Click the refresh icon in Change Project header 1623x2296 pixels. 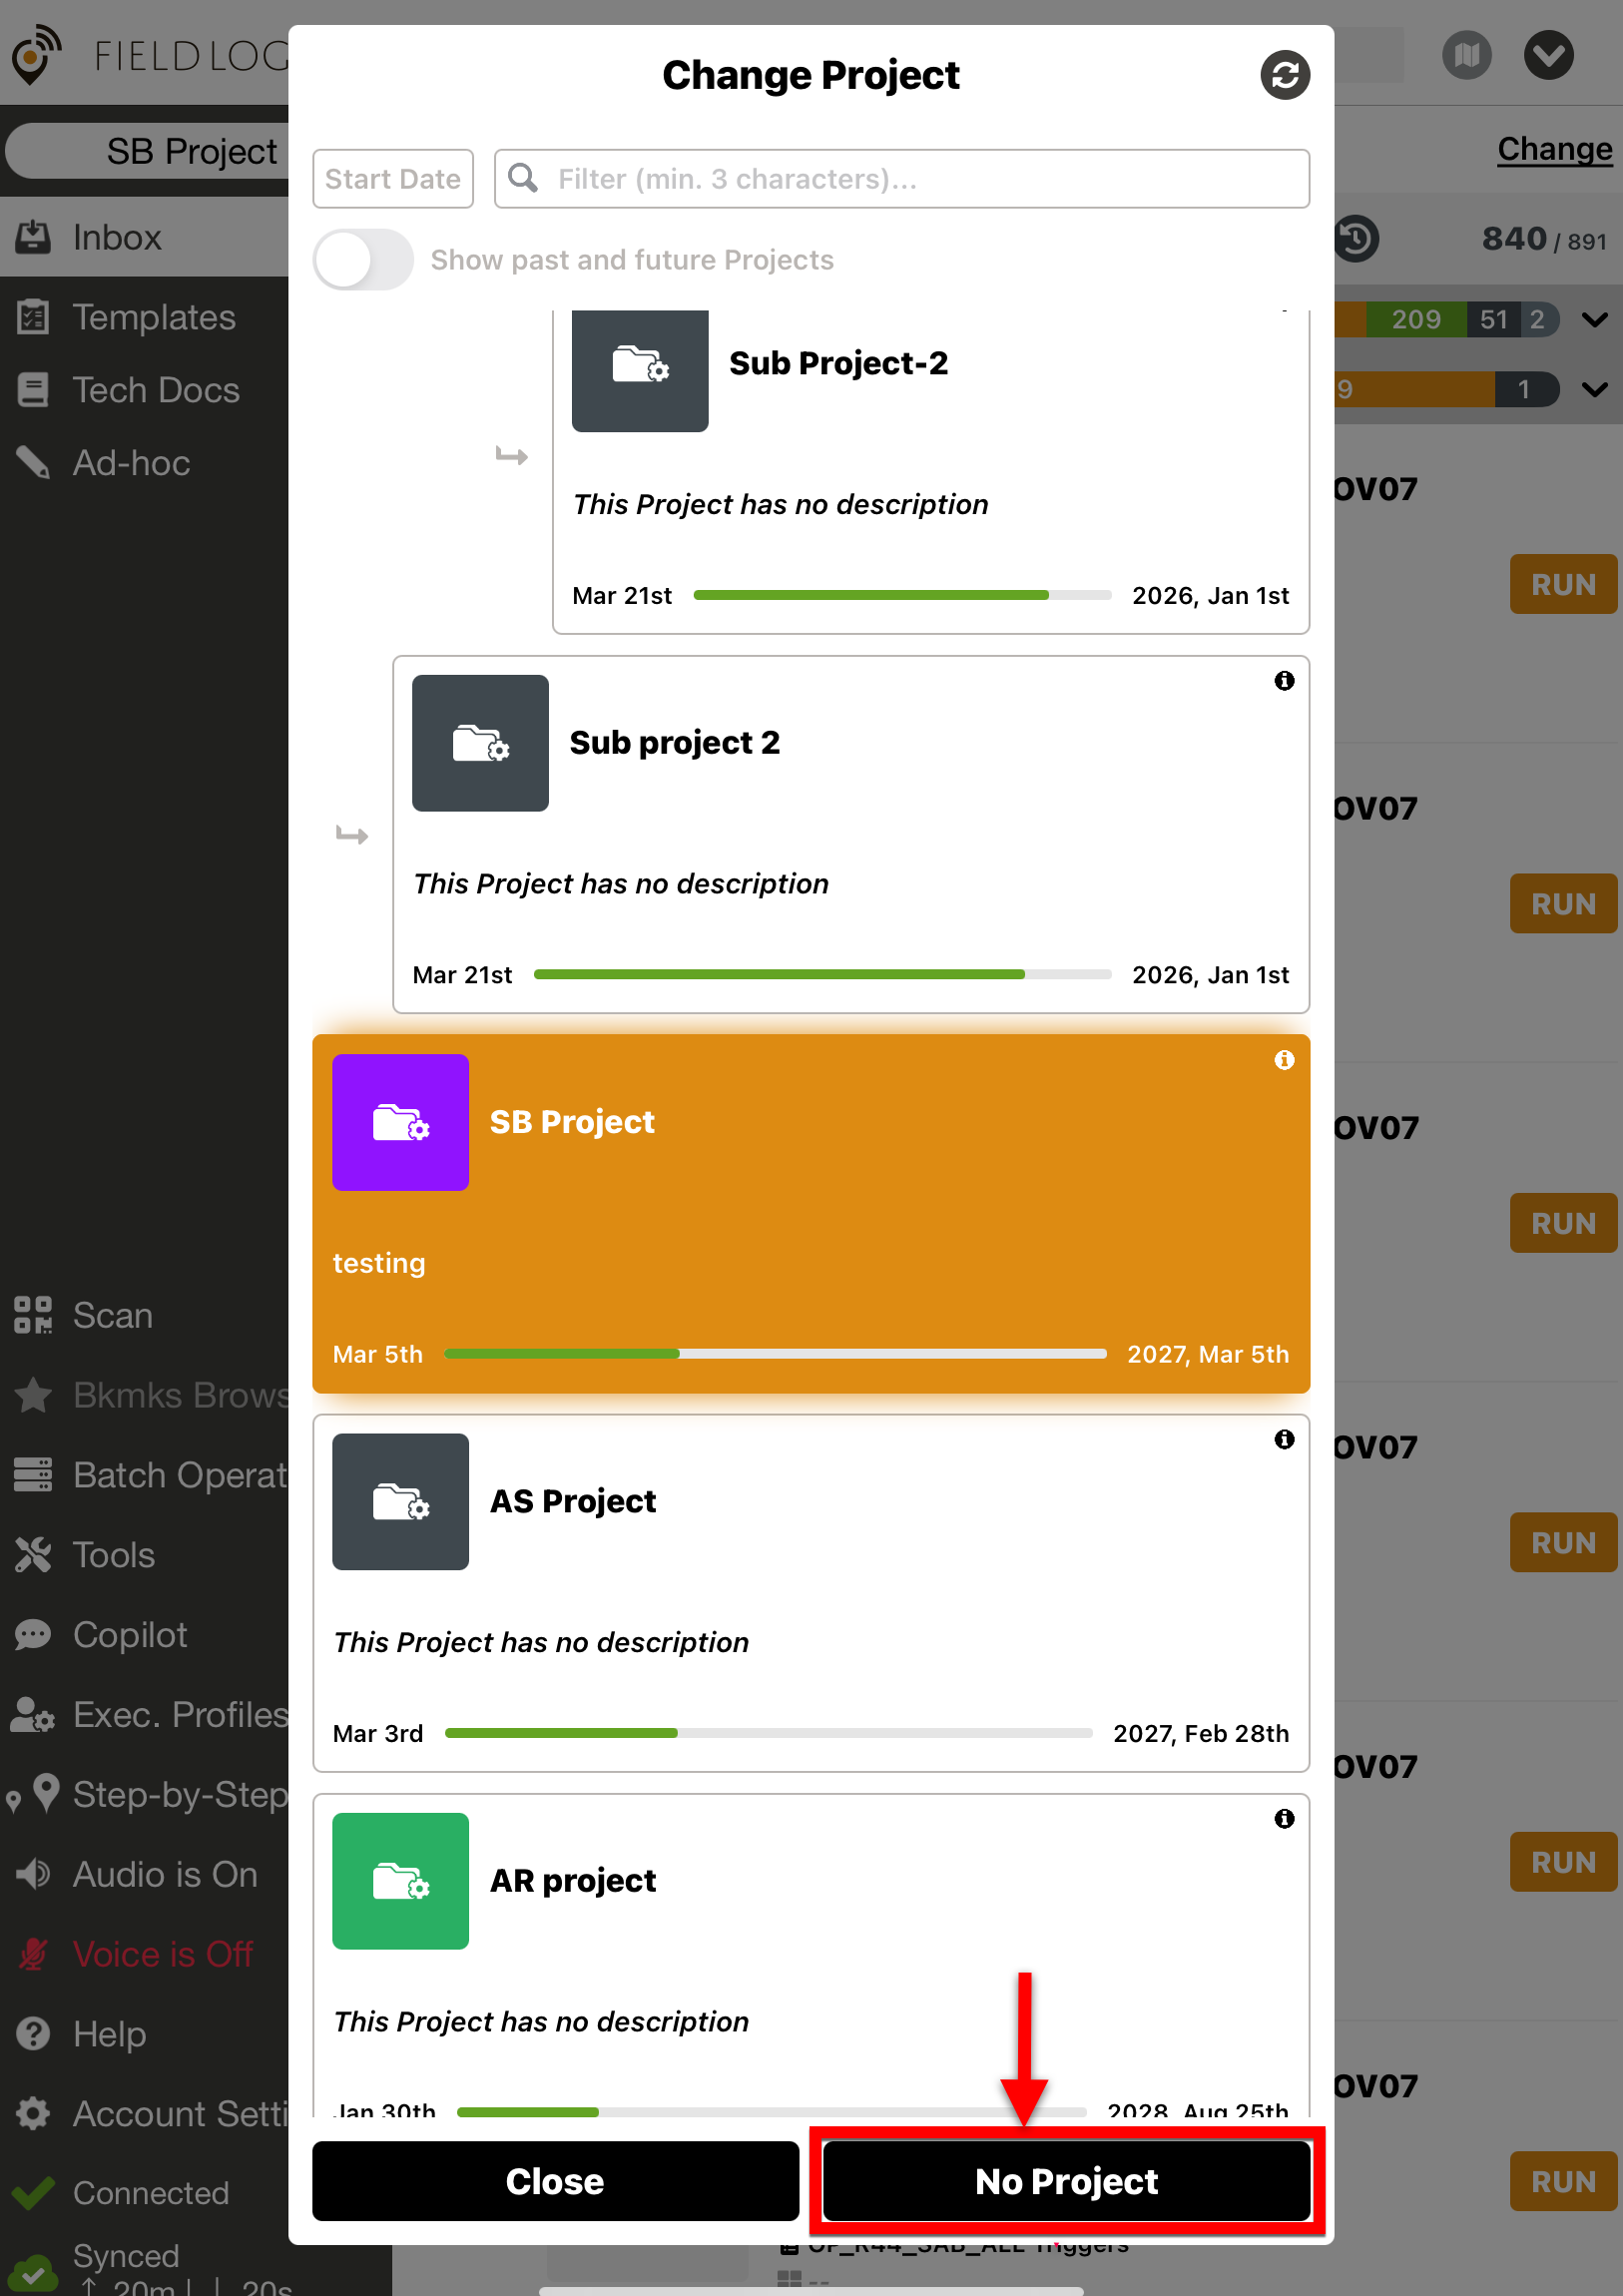pos(1284,75)
